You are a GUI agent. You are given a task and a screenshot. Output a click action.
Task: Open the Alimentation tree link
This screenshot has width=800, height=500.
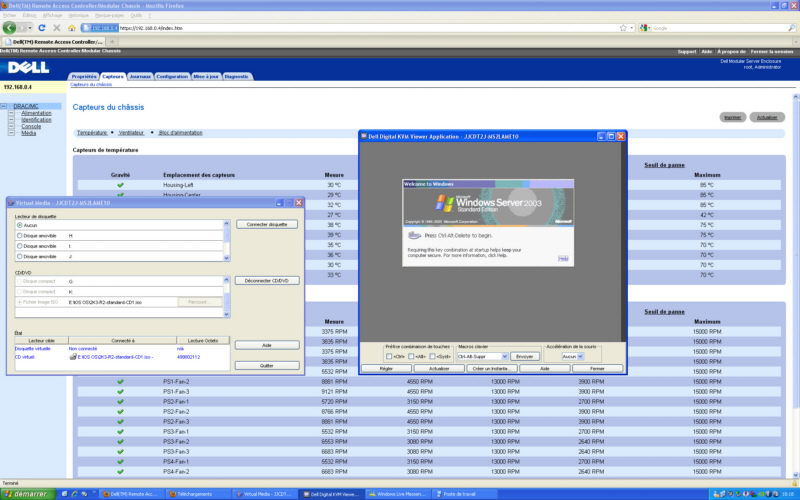point(36,113)
